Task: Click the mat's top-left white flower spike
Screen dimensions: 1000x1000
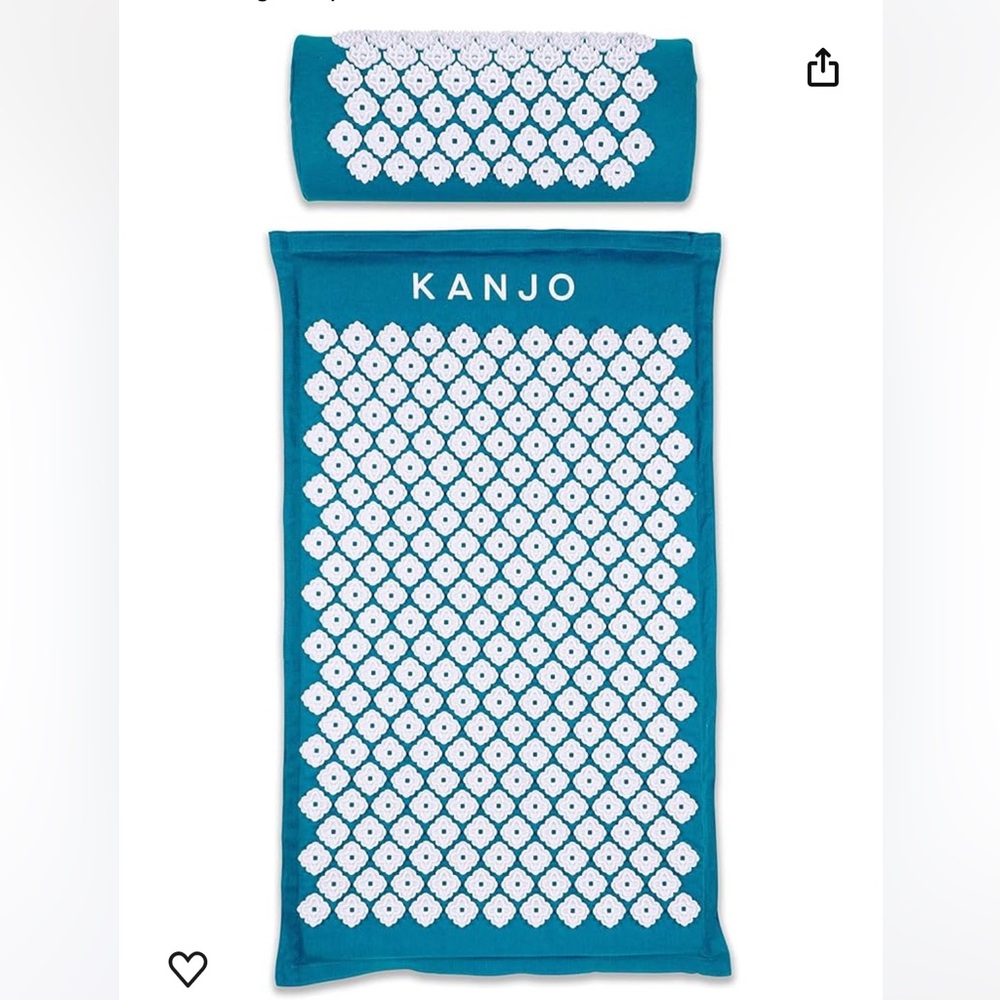Action: click(x=320, y=338)
